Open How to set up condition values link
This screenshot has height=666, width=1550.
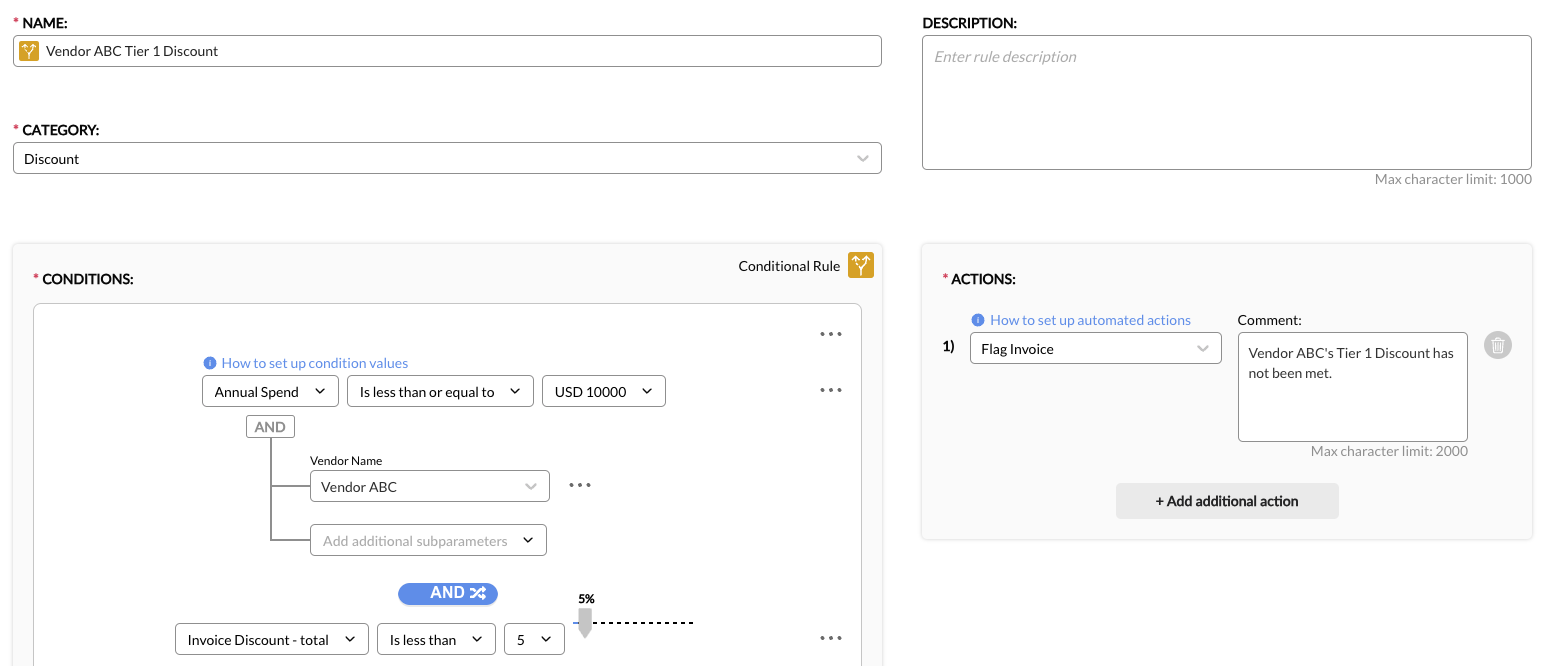tap(315, 363)
